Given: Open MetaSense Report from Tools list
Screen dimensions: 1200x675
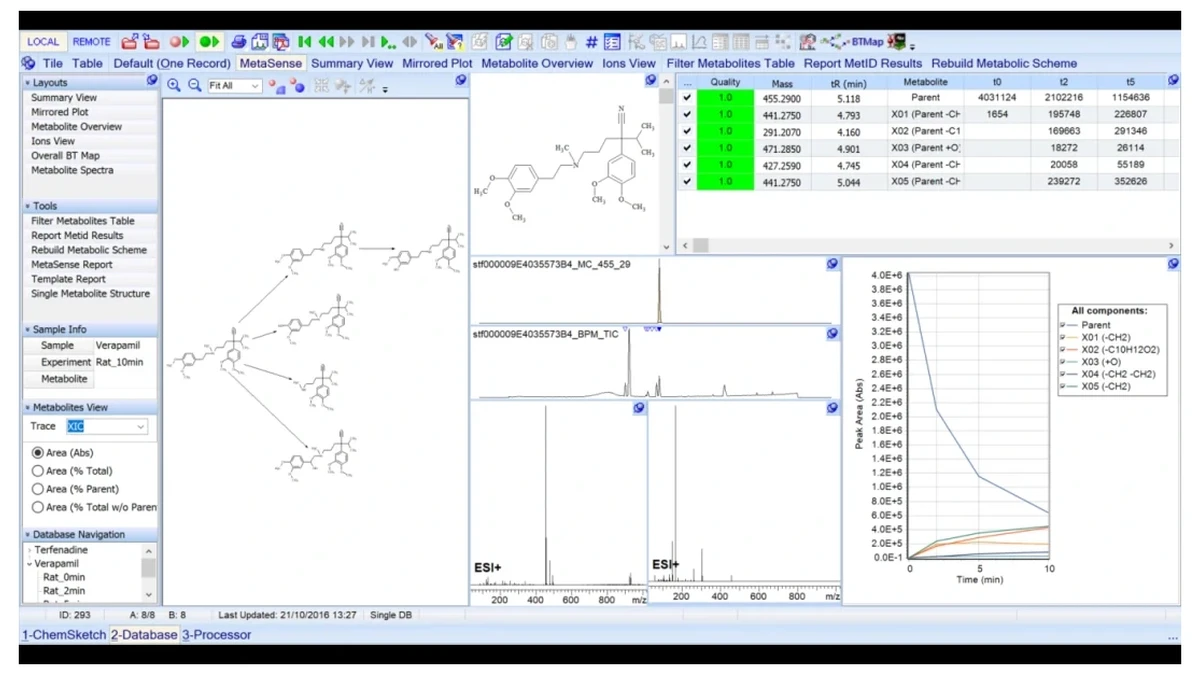Looking at the screenshot, I should pyautogui.click(x=72, y=265).
